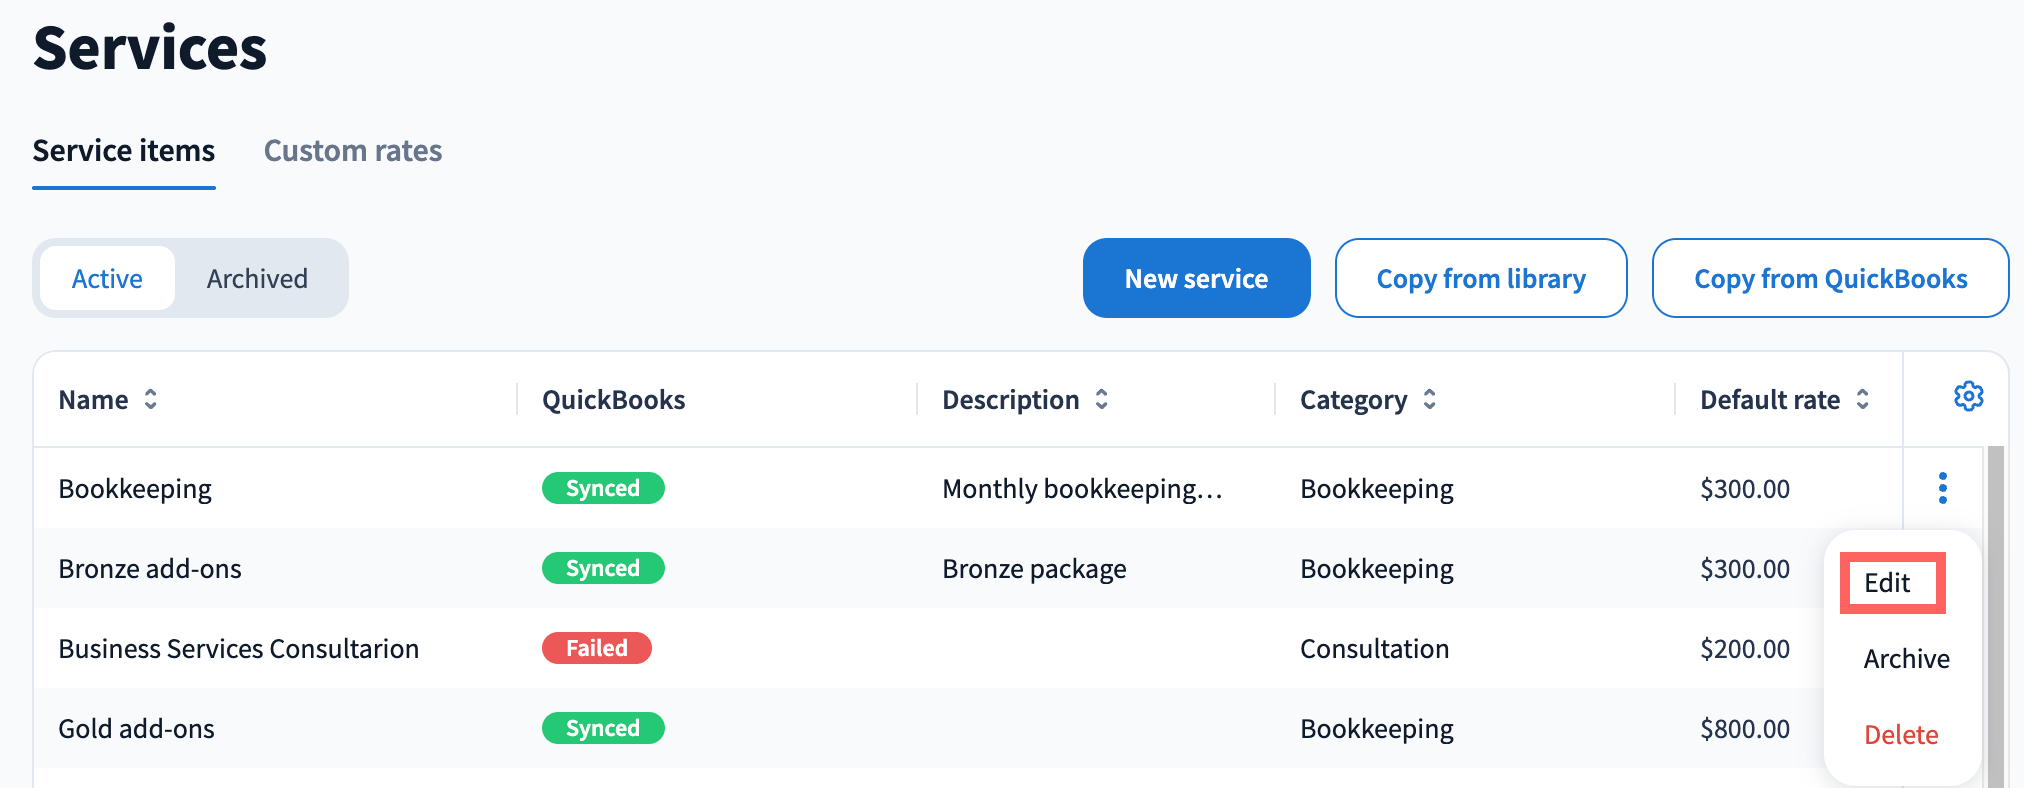Image resolution: width=2024 pixels, height=788 pixels.
Task: Click Copy from library button
Action: 1480,279
